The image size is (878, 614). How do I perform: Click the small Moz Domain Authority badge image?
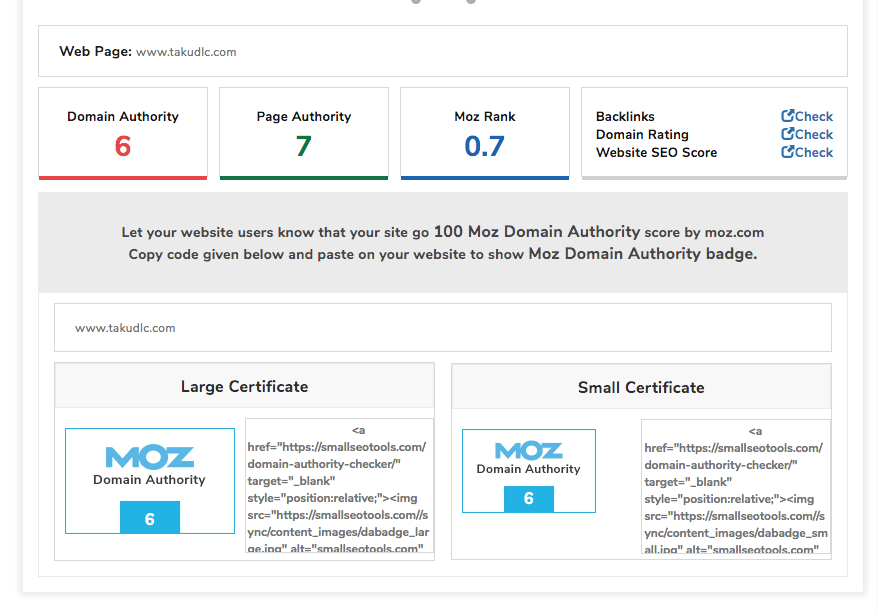pos(529,471)
